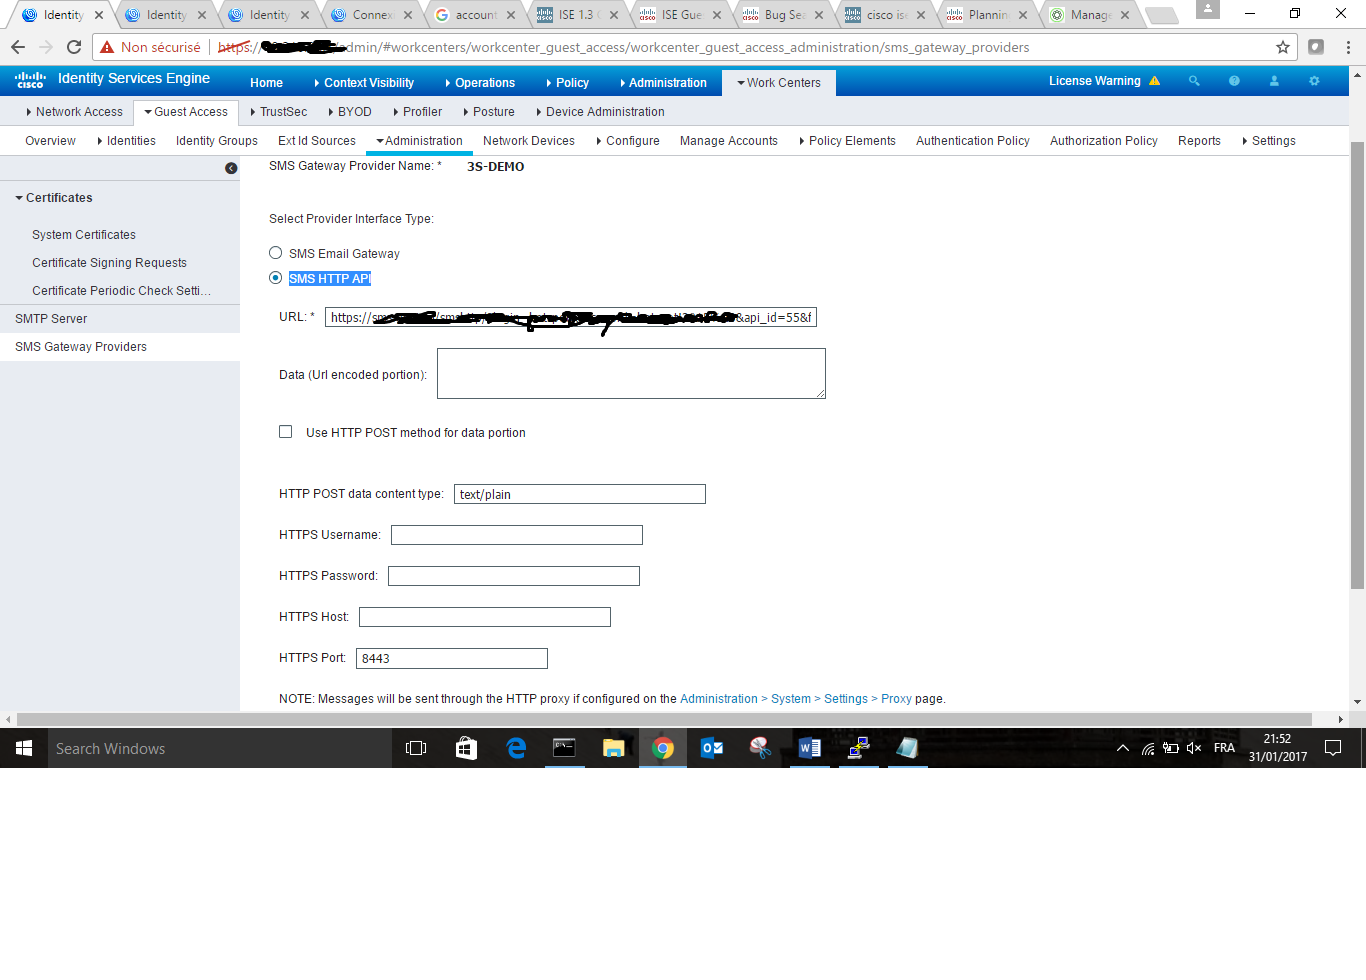Open the Windows Start menu
This screenshot has width=1366, height=980.
pyautogui.click(x=24, y=748)
